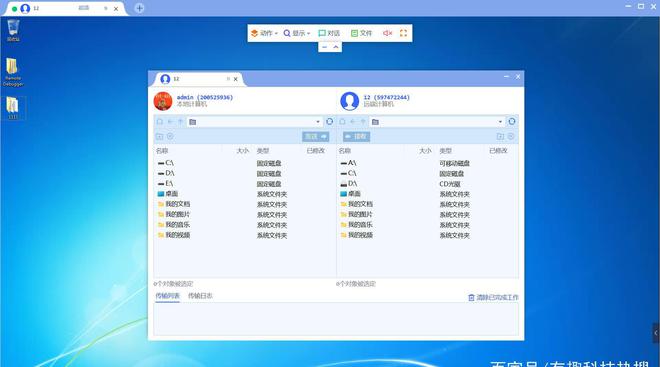Sort remote list by 大小 column

(425, 151)
